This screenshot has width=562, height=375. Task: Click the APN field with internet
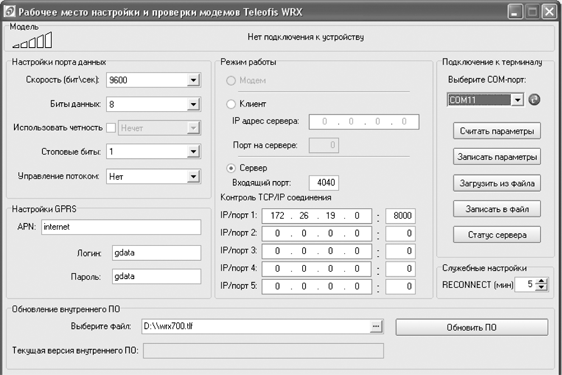121,227
